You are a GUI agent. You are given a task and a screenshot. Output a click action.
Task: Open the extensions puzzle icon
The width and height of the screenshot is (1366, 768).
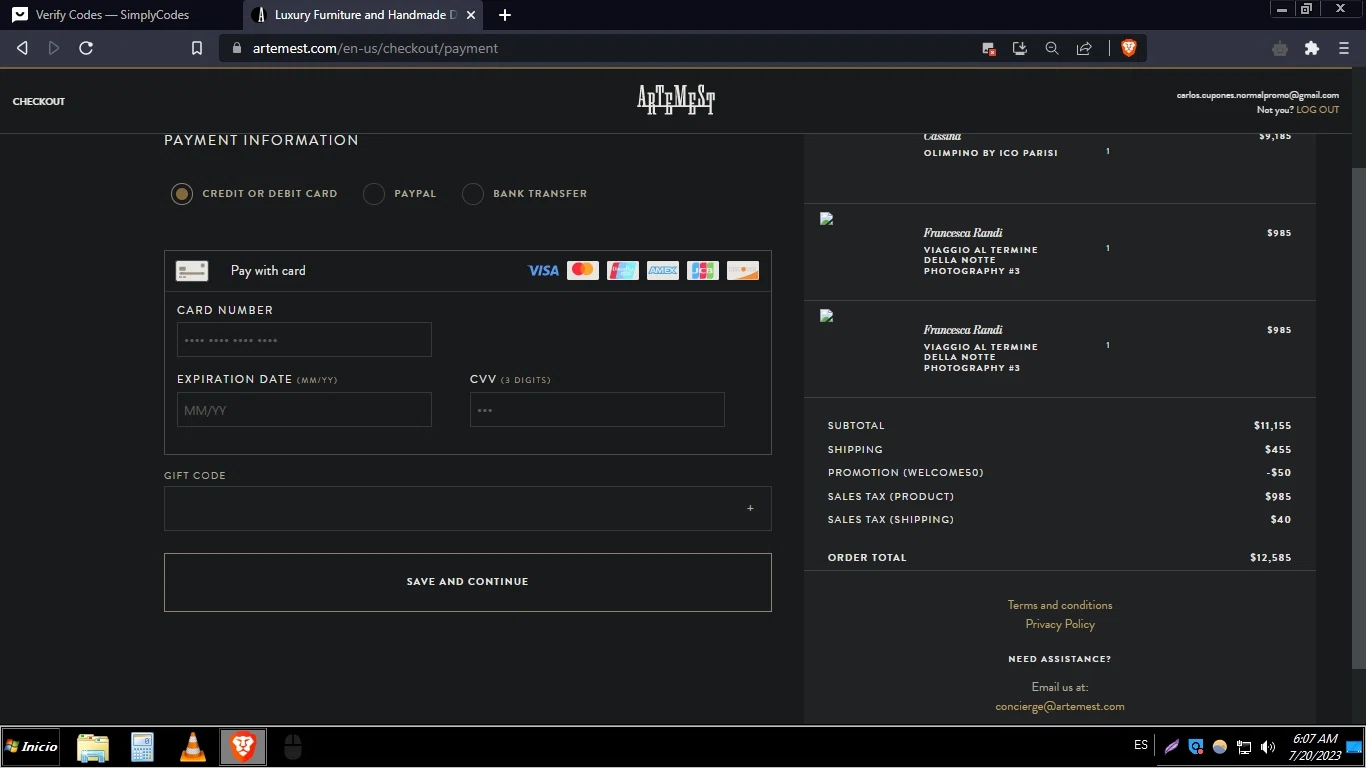click(x=1312, y=48)
